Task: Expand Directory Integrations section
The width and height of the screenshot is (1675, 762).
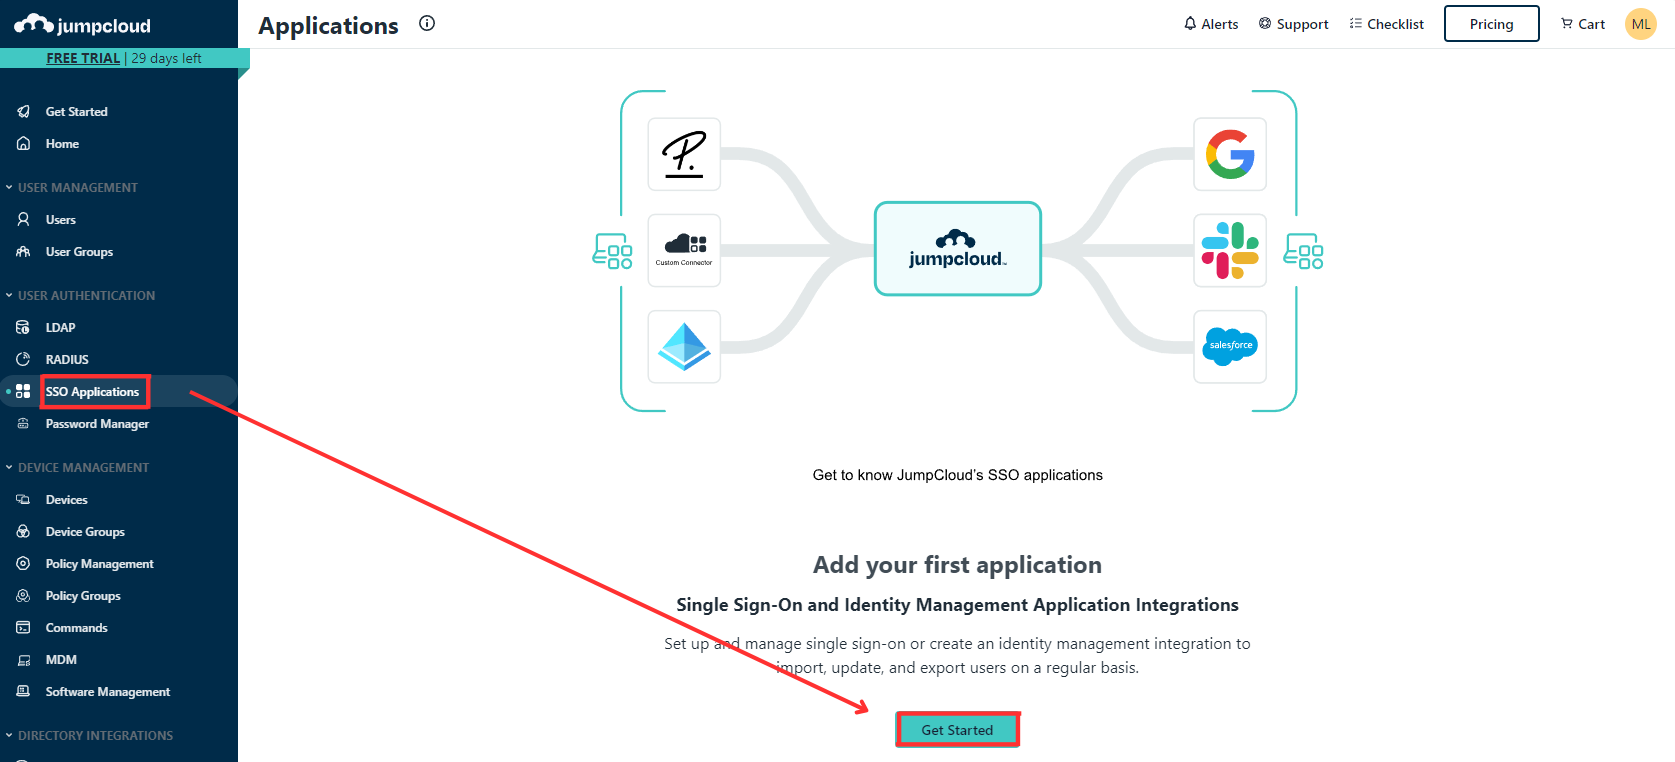Action: click(x=9, y=736)
